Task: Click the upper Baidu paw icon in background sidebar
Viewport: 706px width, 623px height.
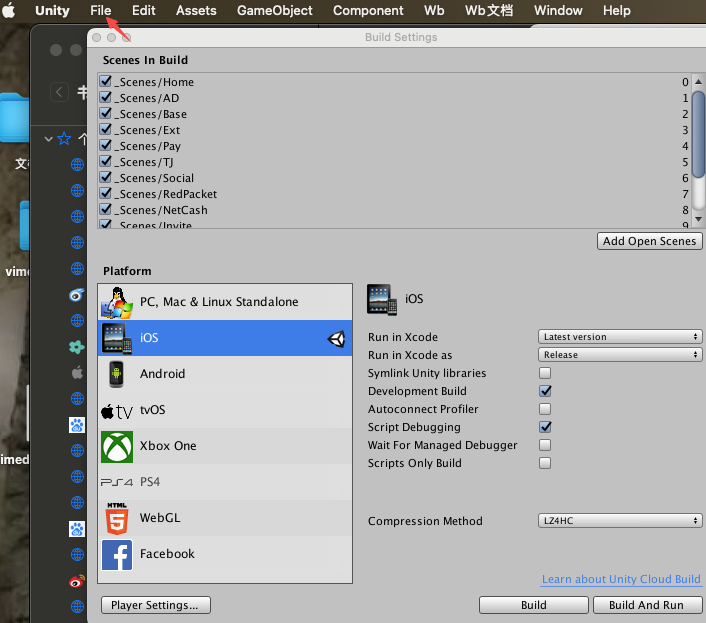Action: point(77,425)
